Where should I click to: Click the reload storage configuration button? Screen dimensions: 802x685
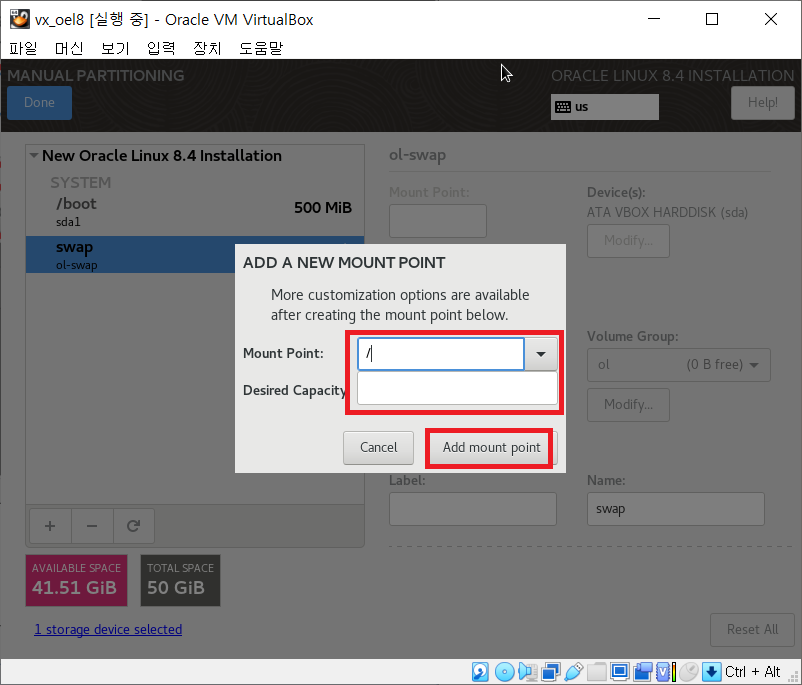pos(133,526)
